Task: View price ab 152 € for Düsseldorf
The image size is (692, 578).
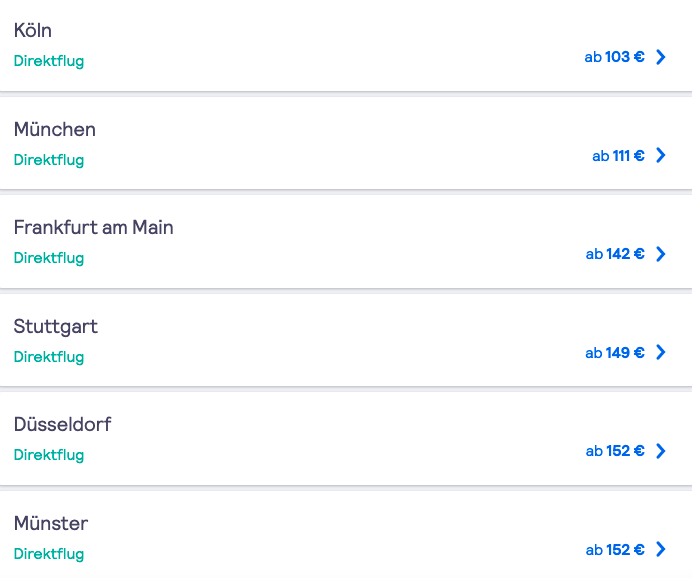Action: (615, 451)
